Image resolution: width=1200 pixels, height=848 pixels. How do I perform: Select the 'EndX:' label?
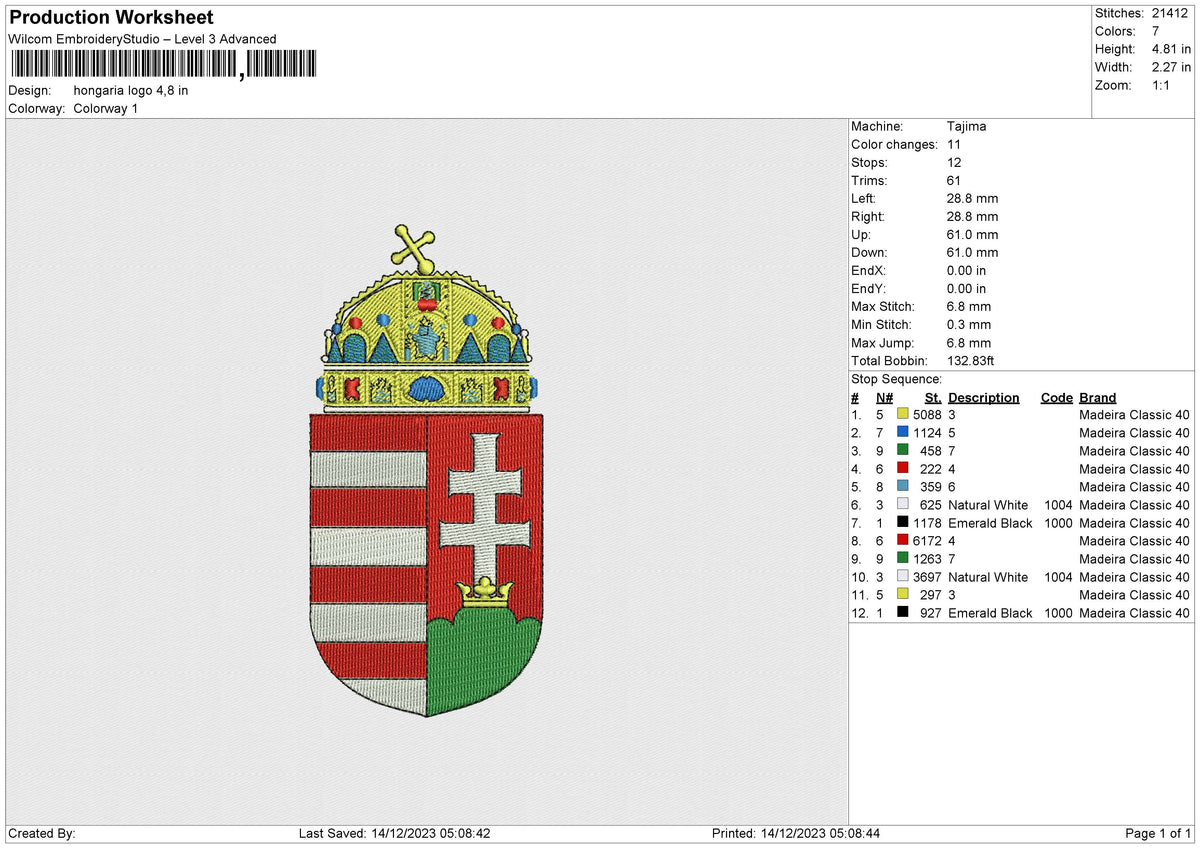click(869, 270)
